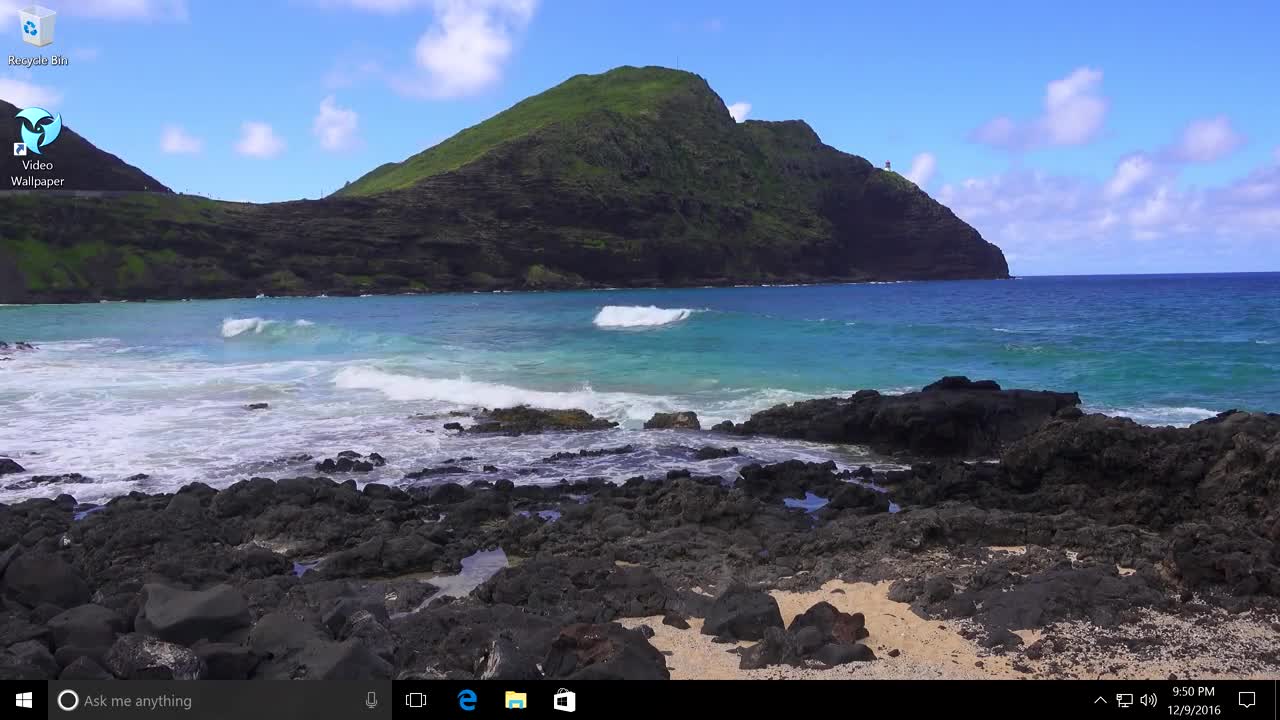Screen dimensions: 1280x720
Task: Open Task View to see virtual desktops
Action: 416,700
